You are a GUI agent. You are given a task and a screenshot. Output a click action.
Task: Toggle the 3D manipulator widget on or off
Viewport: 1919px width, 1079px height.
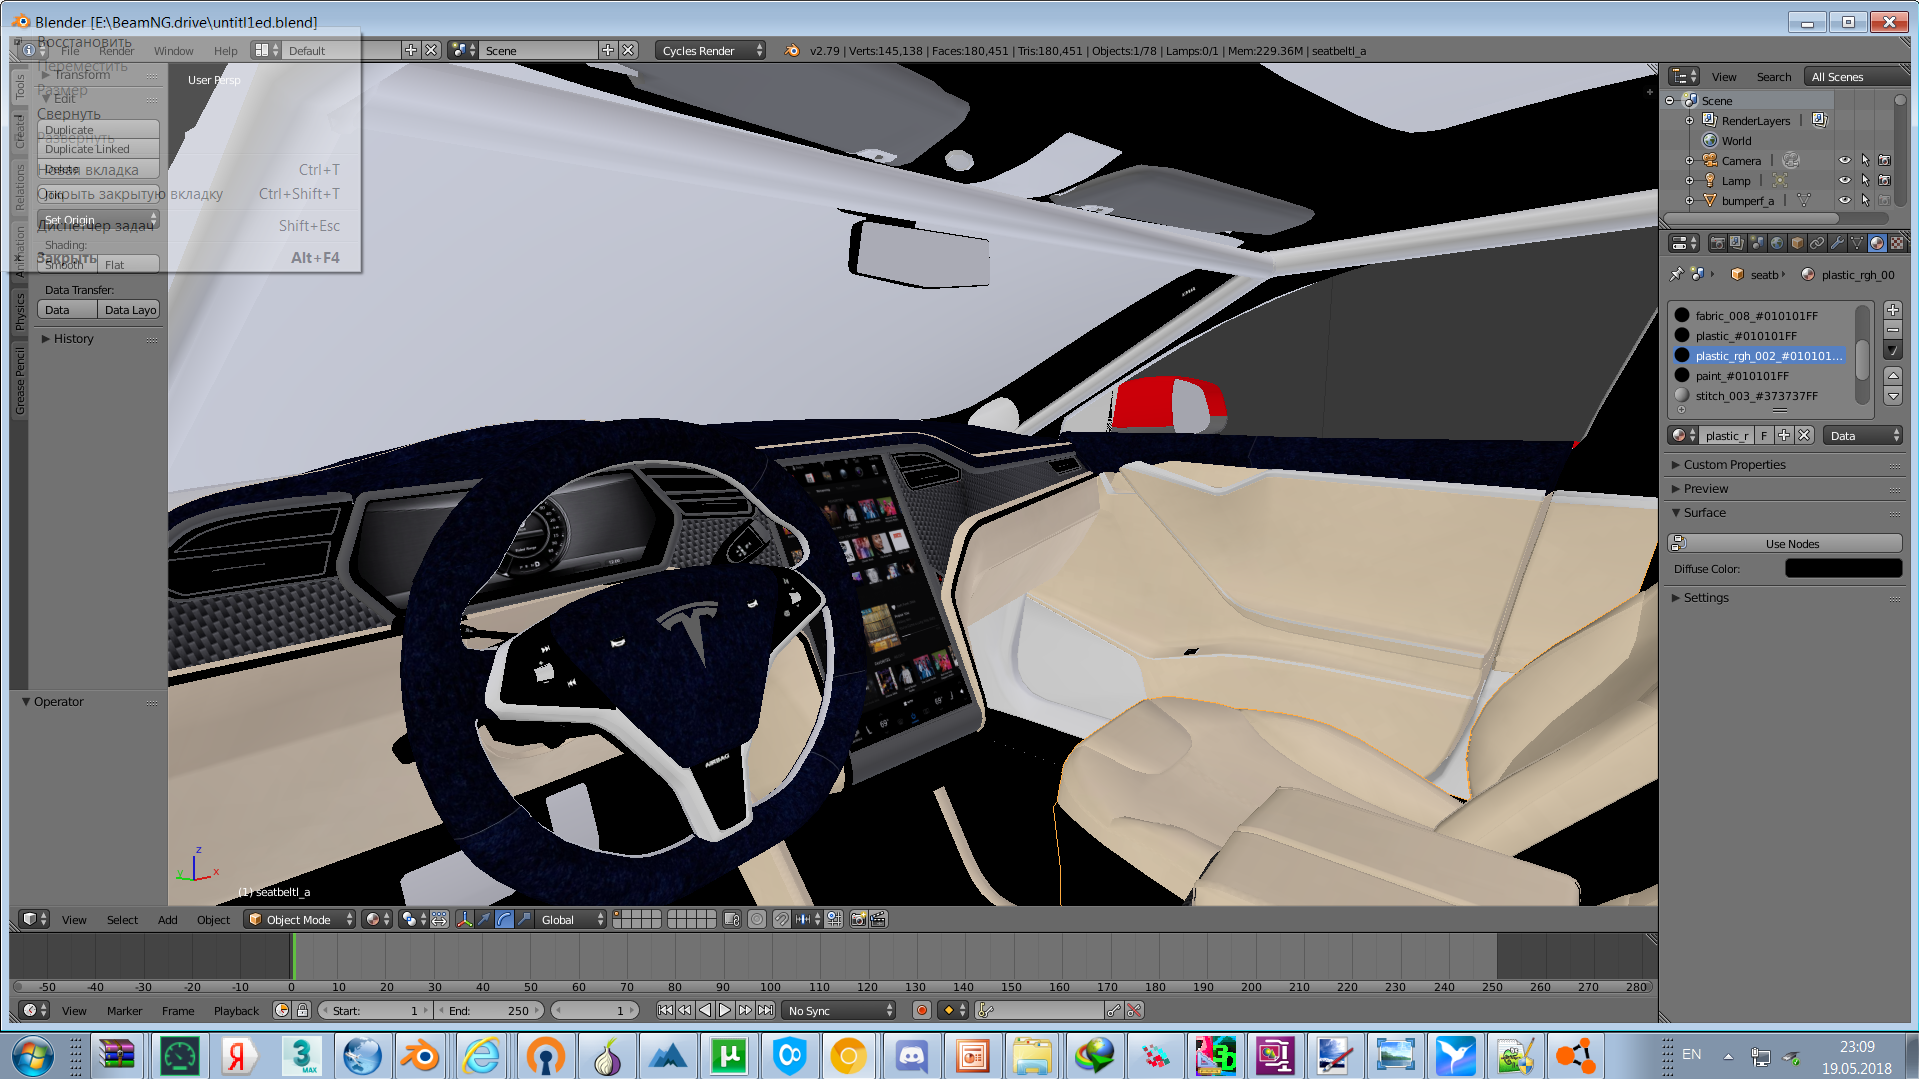tap(465, 919)
